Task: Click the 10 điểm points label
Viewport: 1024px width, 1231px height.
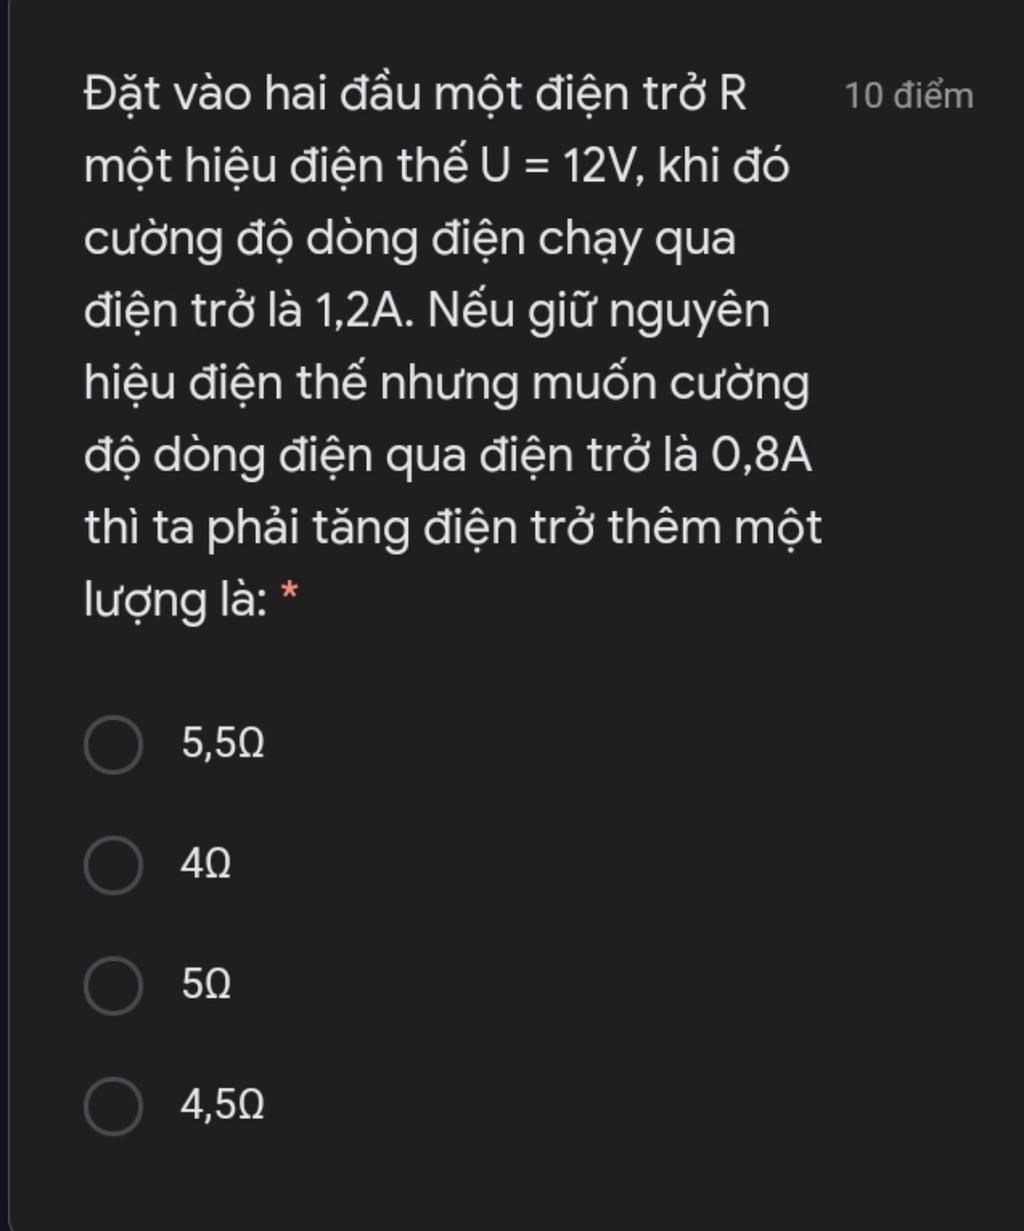Action: point(909,96)
